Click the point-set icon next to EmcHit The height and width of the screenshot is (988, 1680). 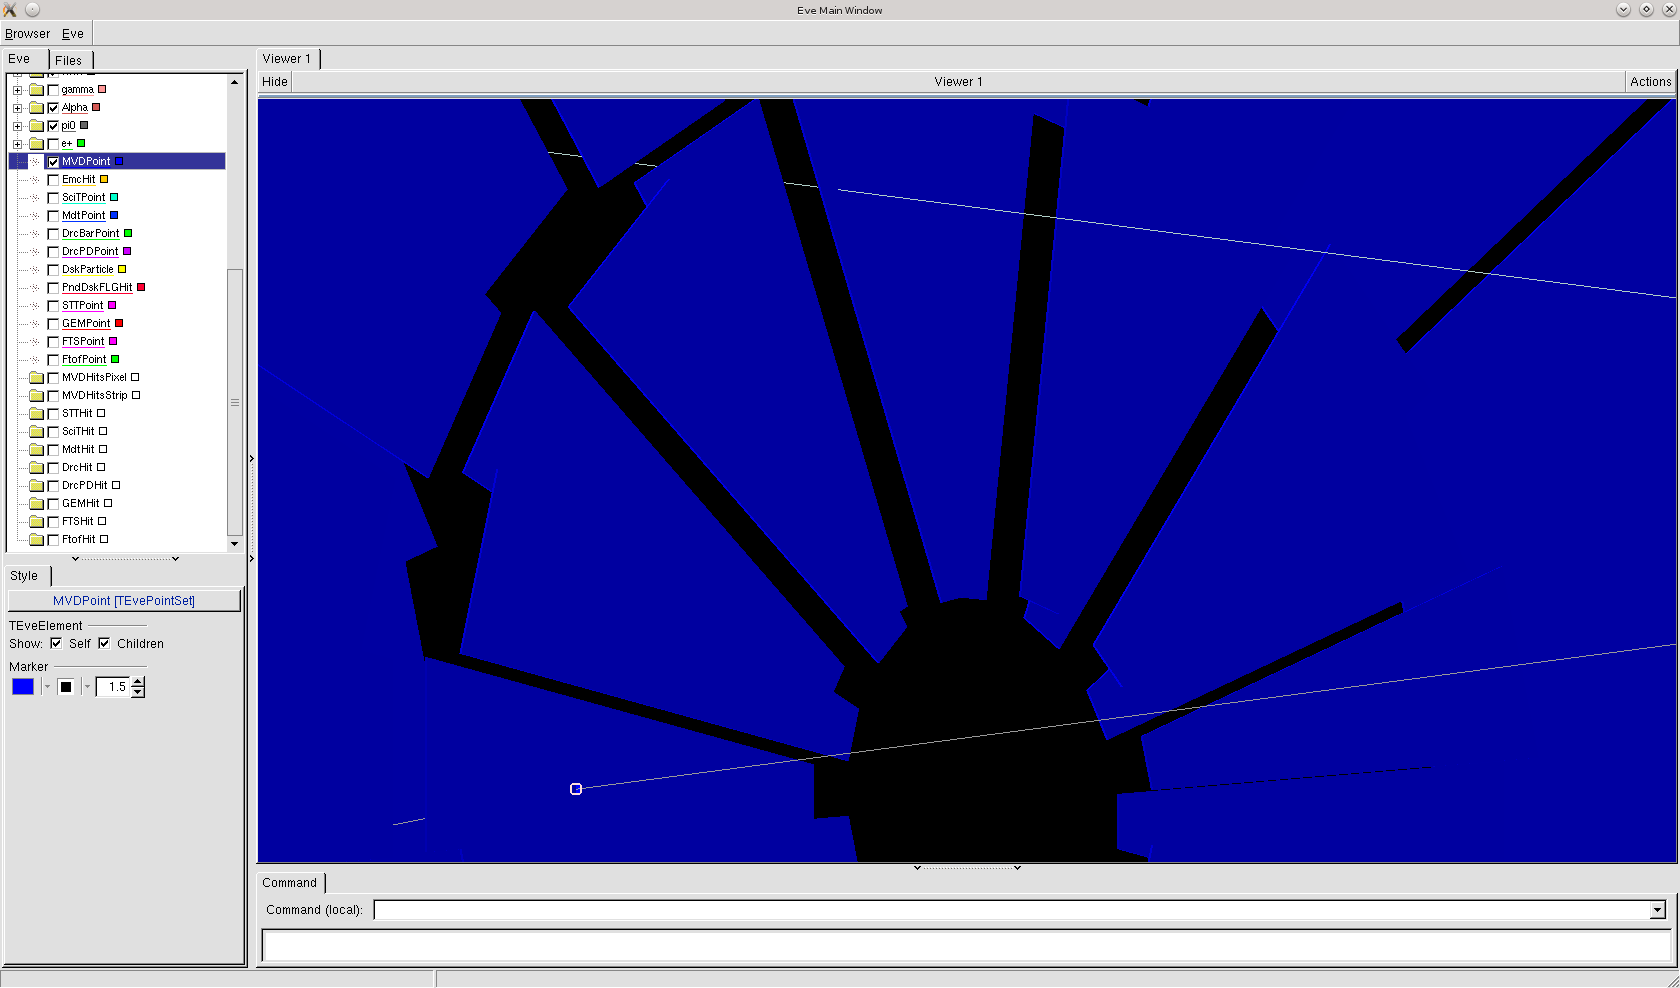point(36,180)
